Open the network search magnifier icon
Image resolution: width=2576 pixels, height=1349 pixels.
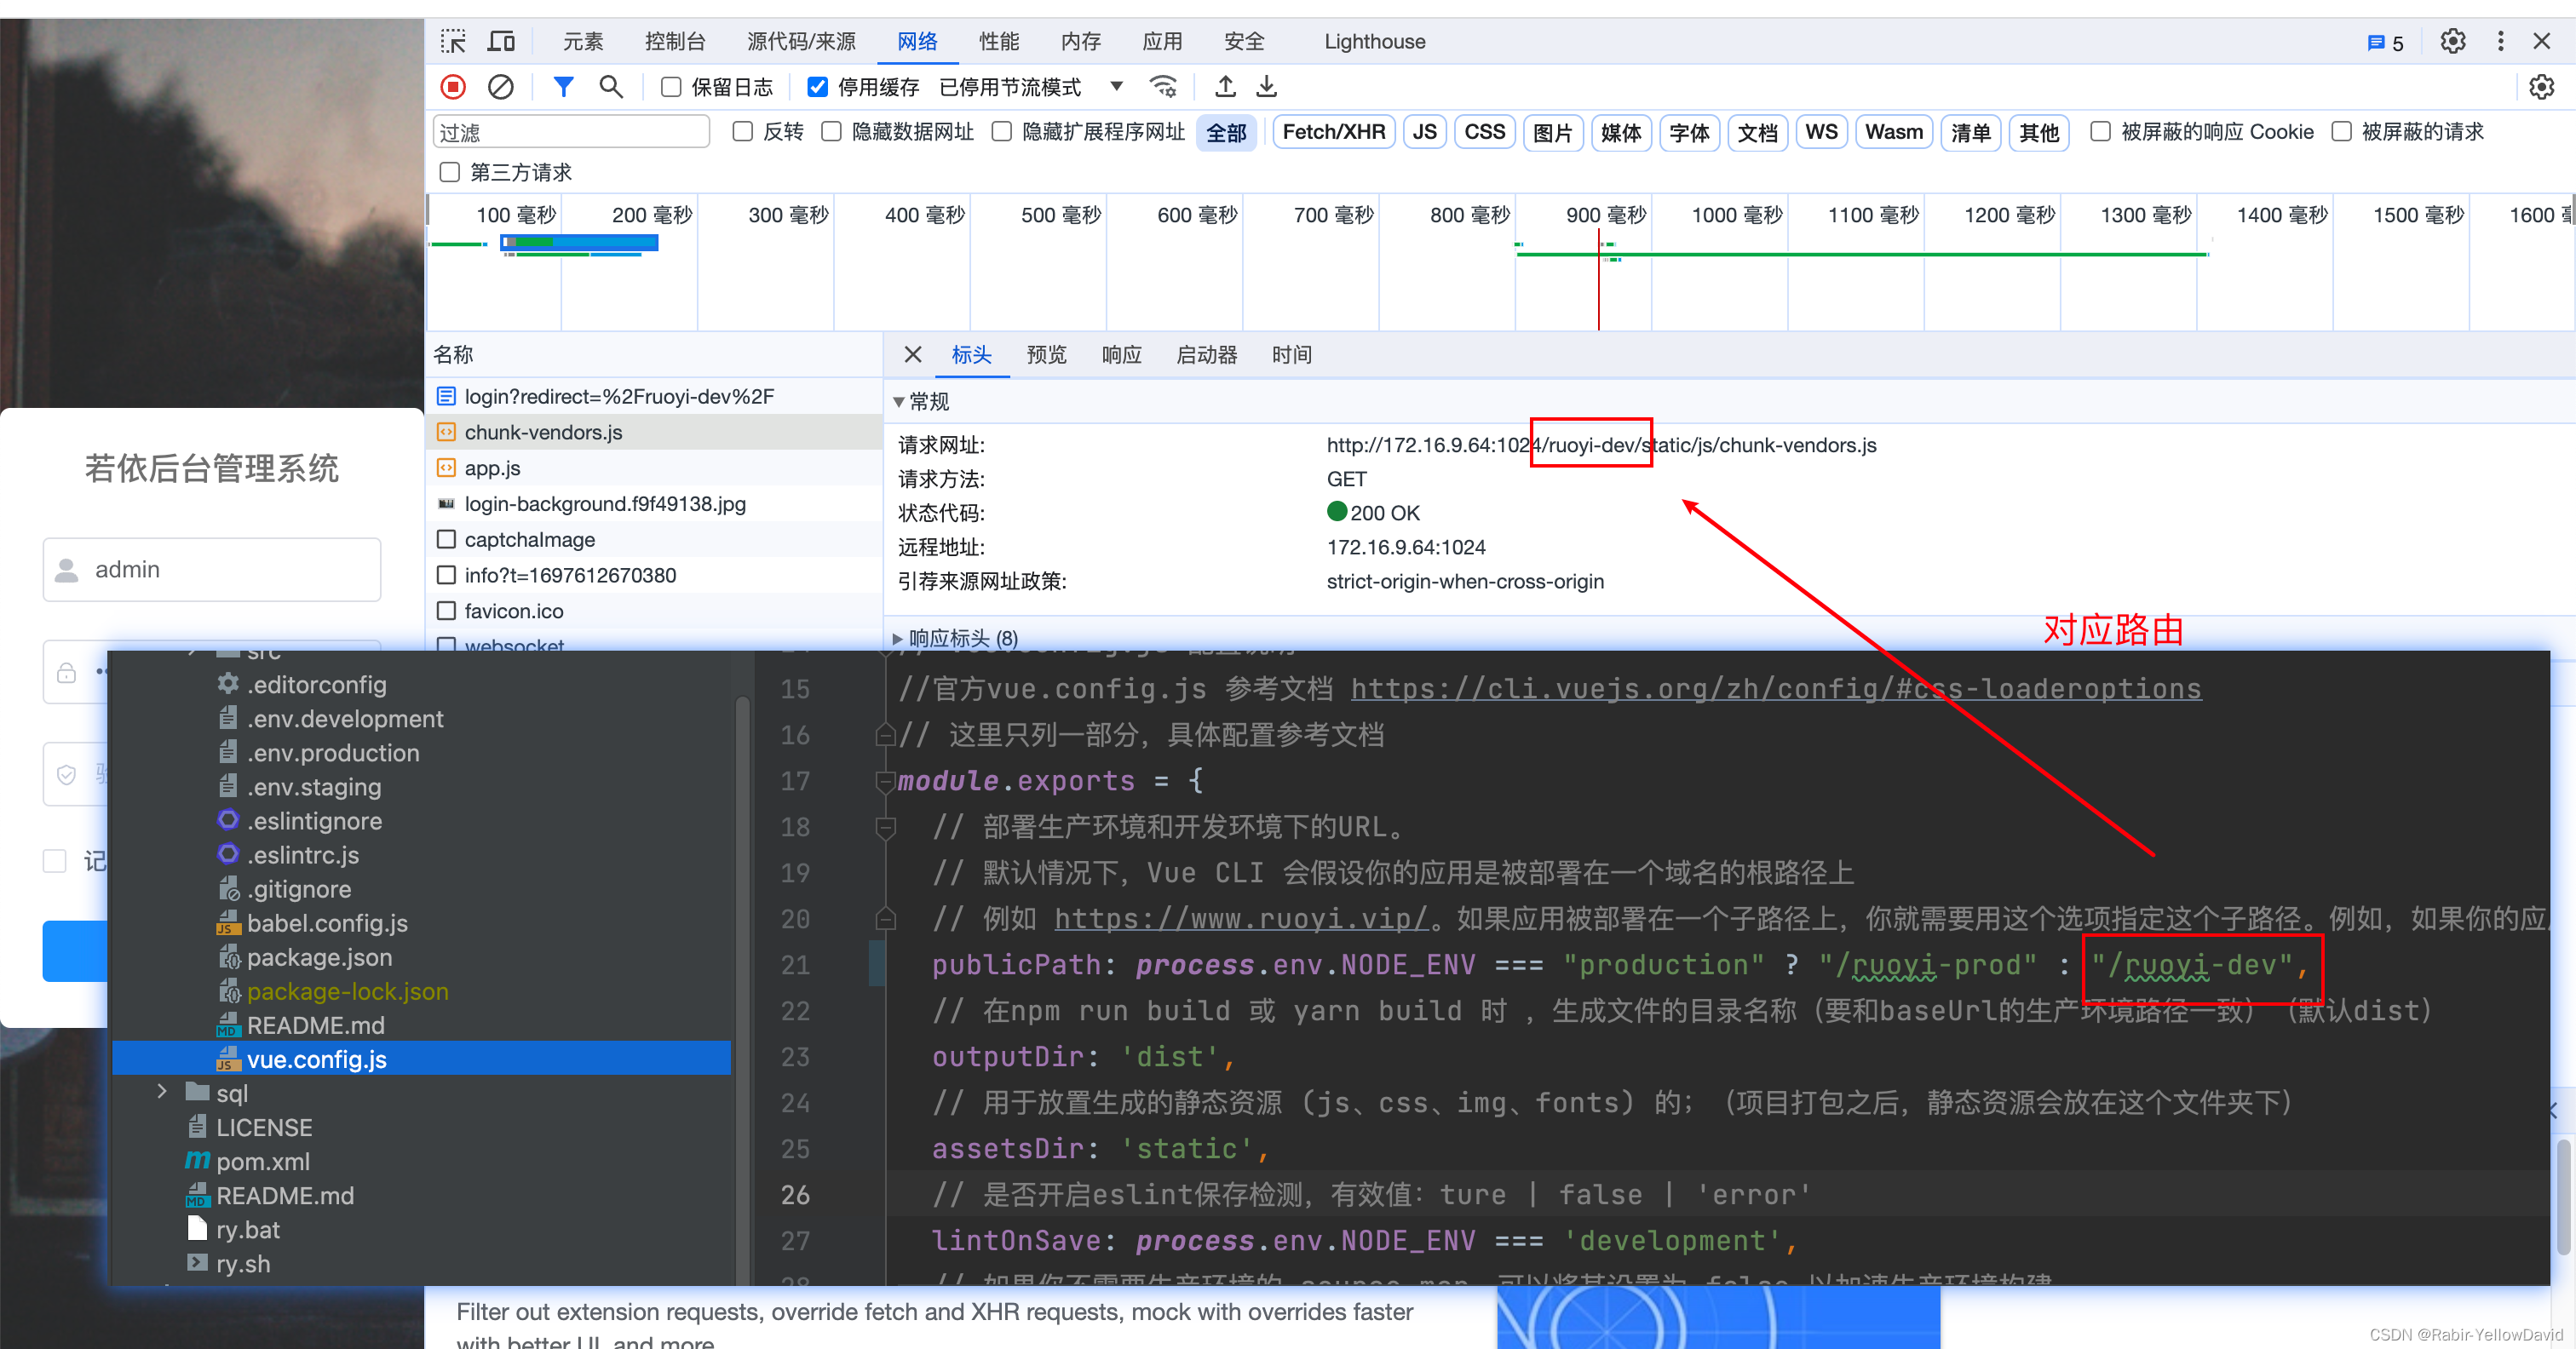tap(611, 87)
